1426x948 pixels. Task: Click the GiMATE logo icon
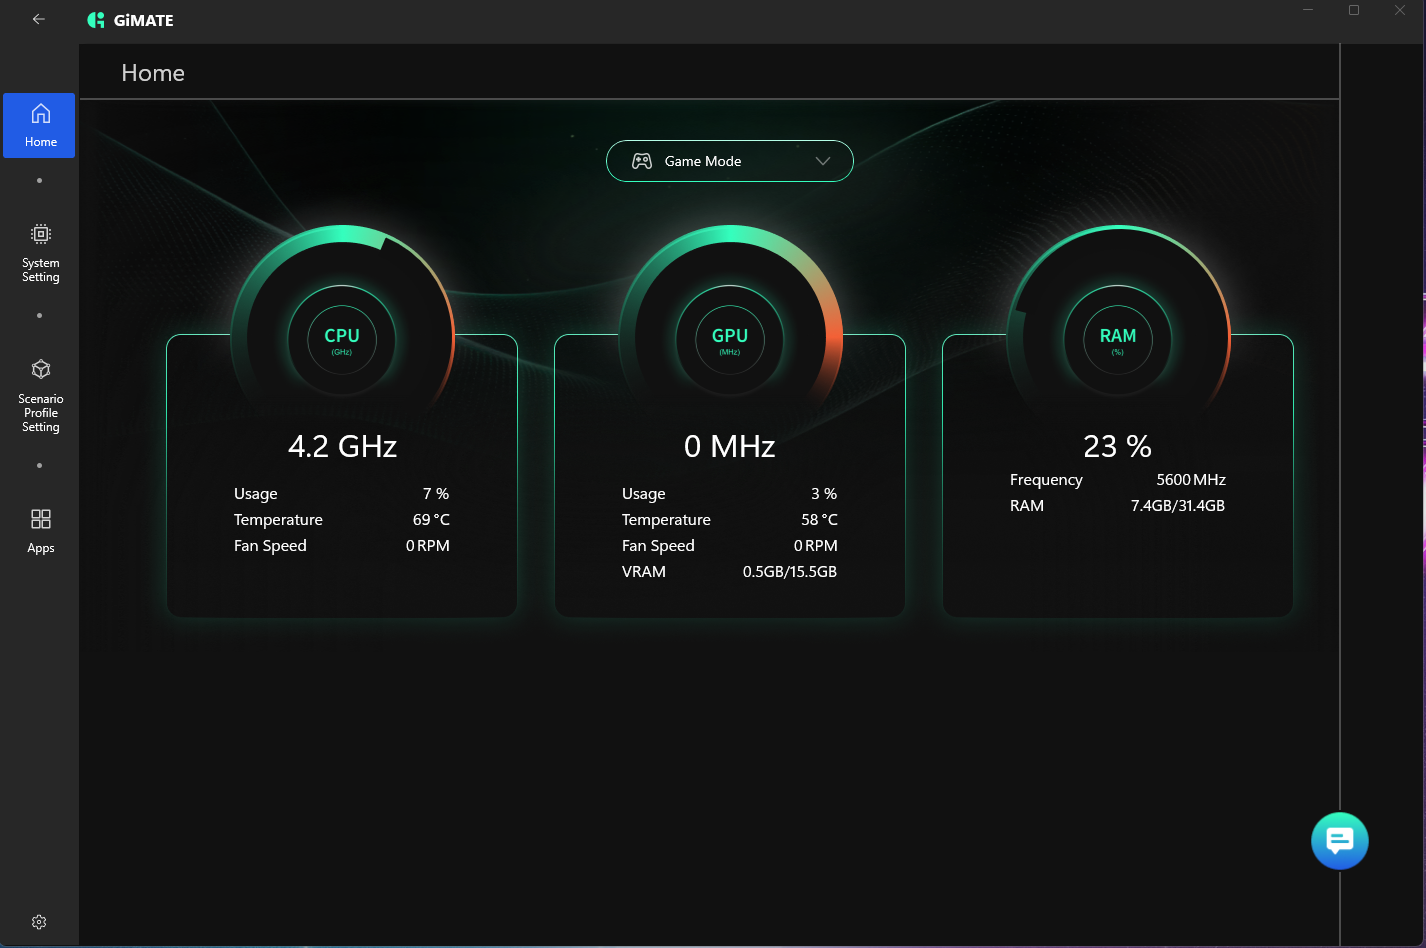tap(96, 20)
